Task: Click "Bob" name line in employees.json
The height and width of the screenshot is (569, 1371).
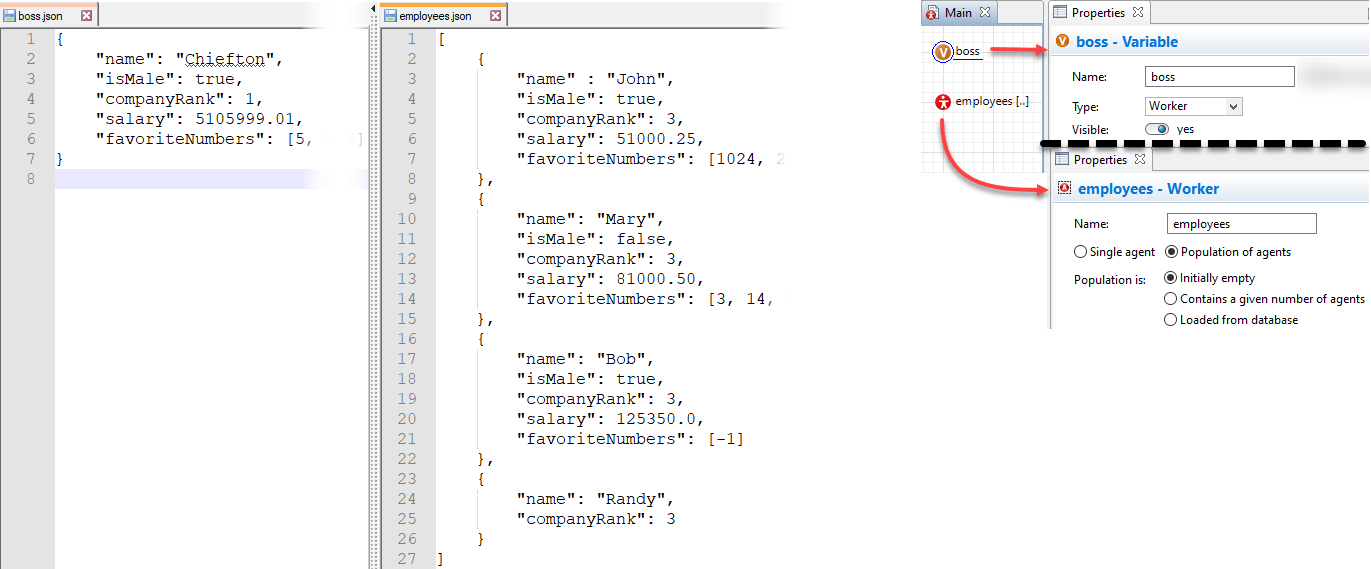Action: tap(584, 359)
